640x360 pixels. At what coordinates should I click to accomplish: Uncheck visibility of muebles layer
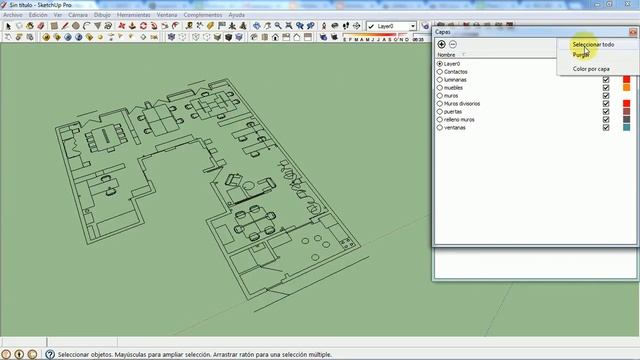[x=606, y=87]
